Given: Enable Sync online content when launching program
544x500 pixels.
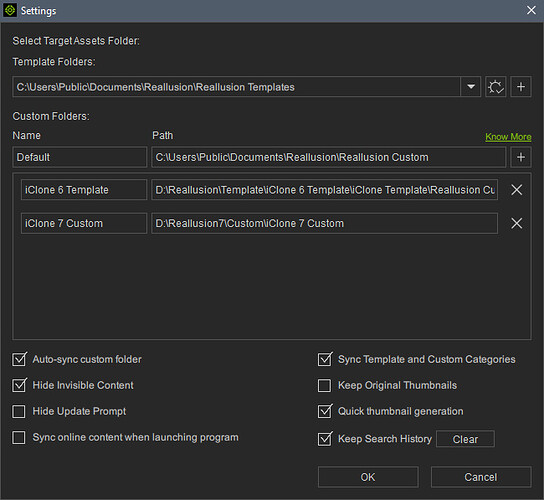Looking at the screenshot, I should tap(19, 438).
